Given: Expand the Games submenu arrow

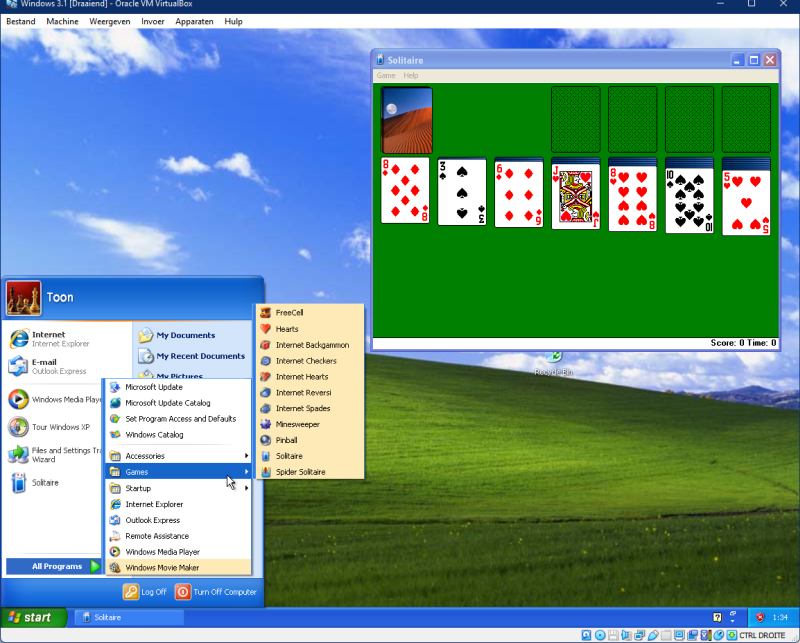Looking at the screenshot, I should [x=246, y=472].
